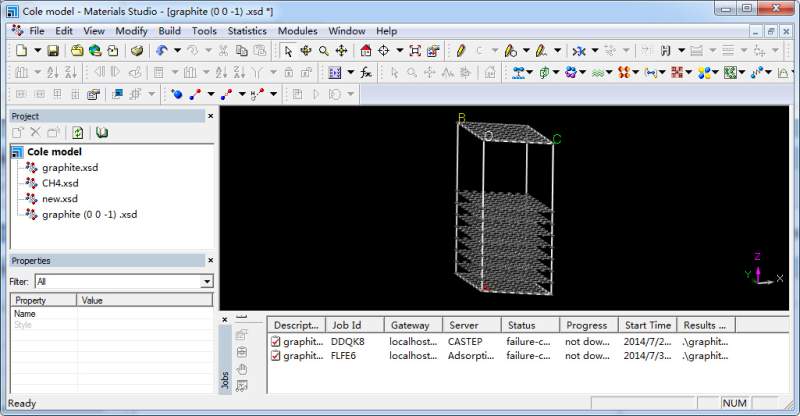This screenshot has width=800, height=416.
Task: Click the fx function icon
Action: [366, 72]
